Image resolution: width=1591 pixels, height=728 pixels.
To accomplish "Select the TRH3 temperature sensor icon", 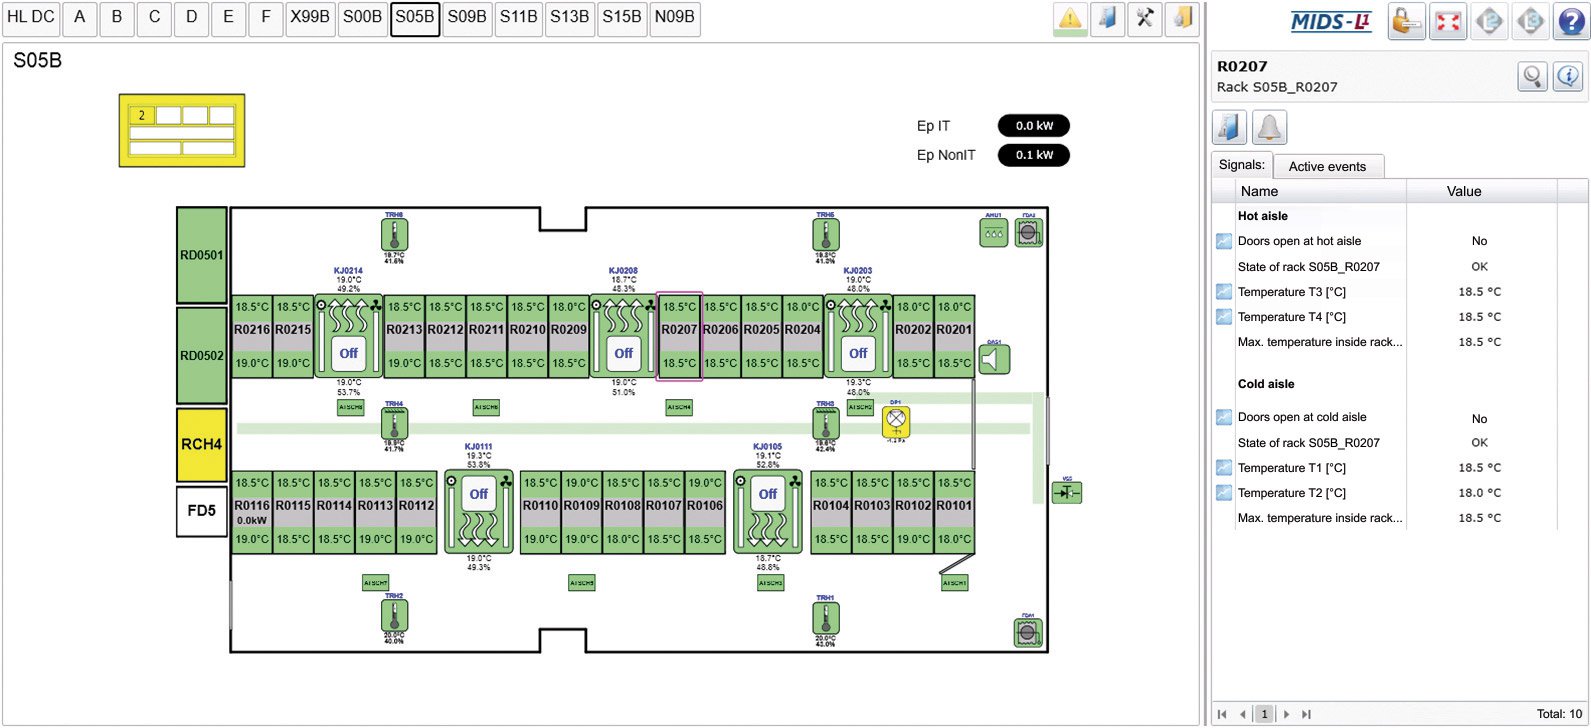I will [825, 424].
